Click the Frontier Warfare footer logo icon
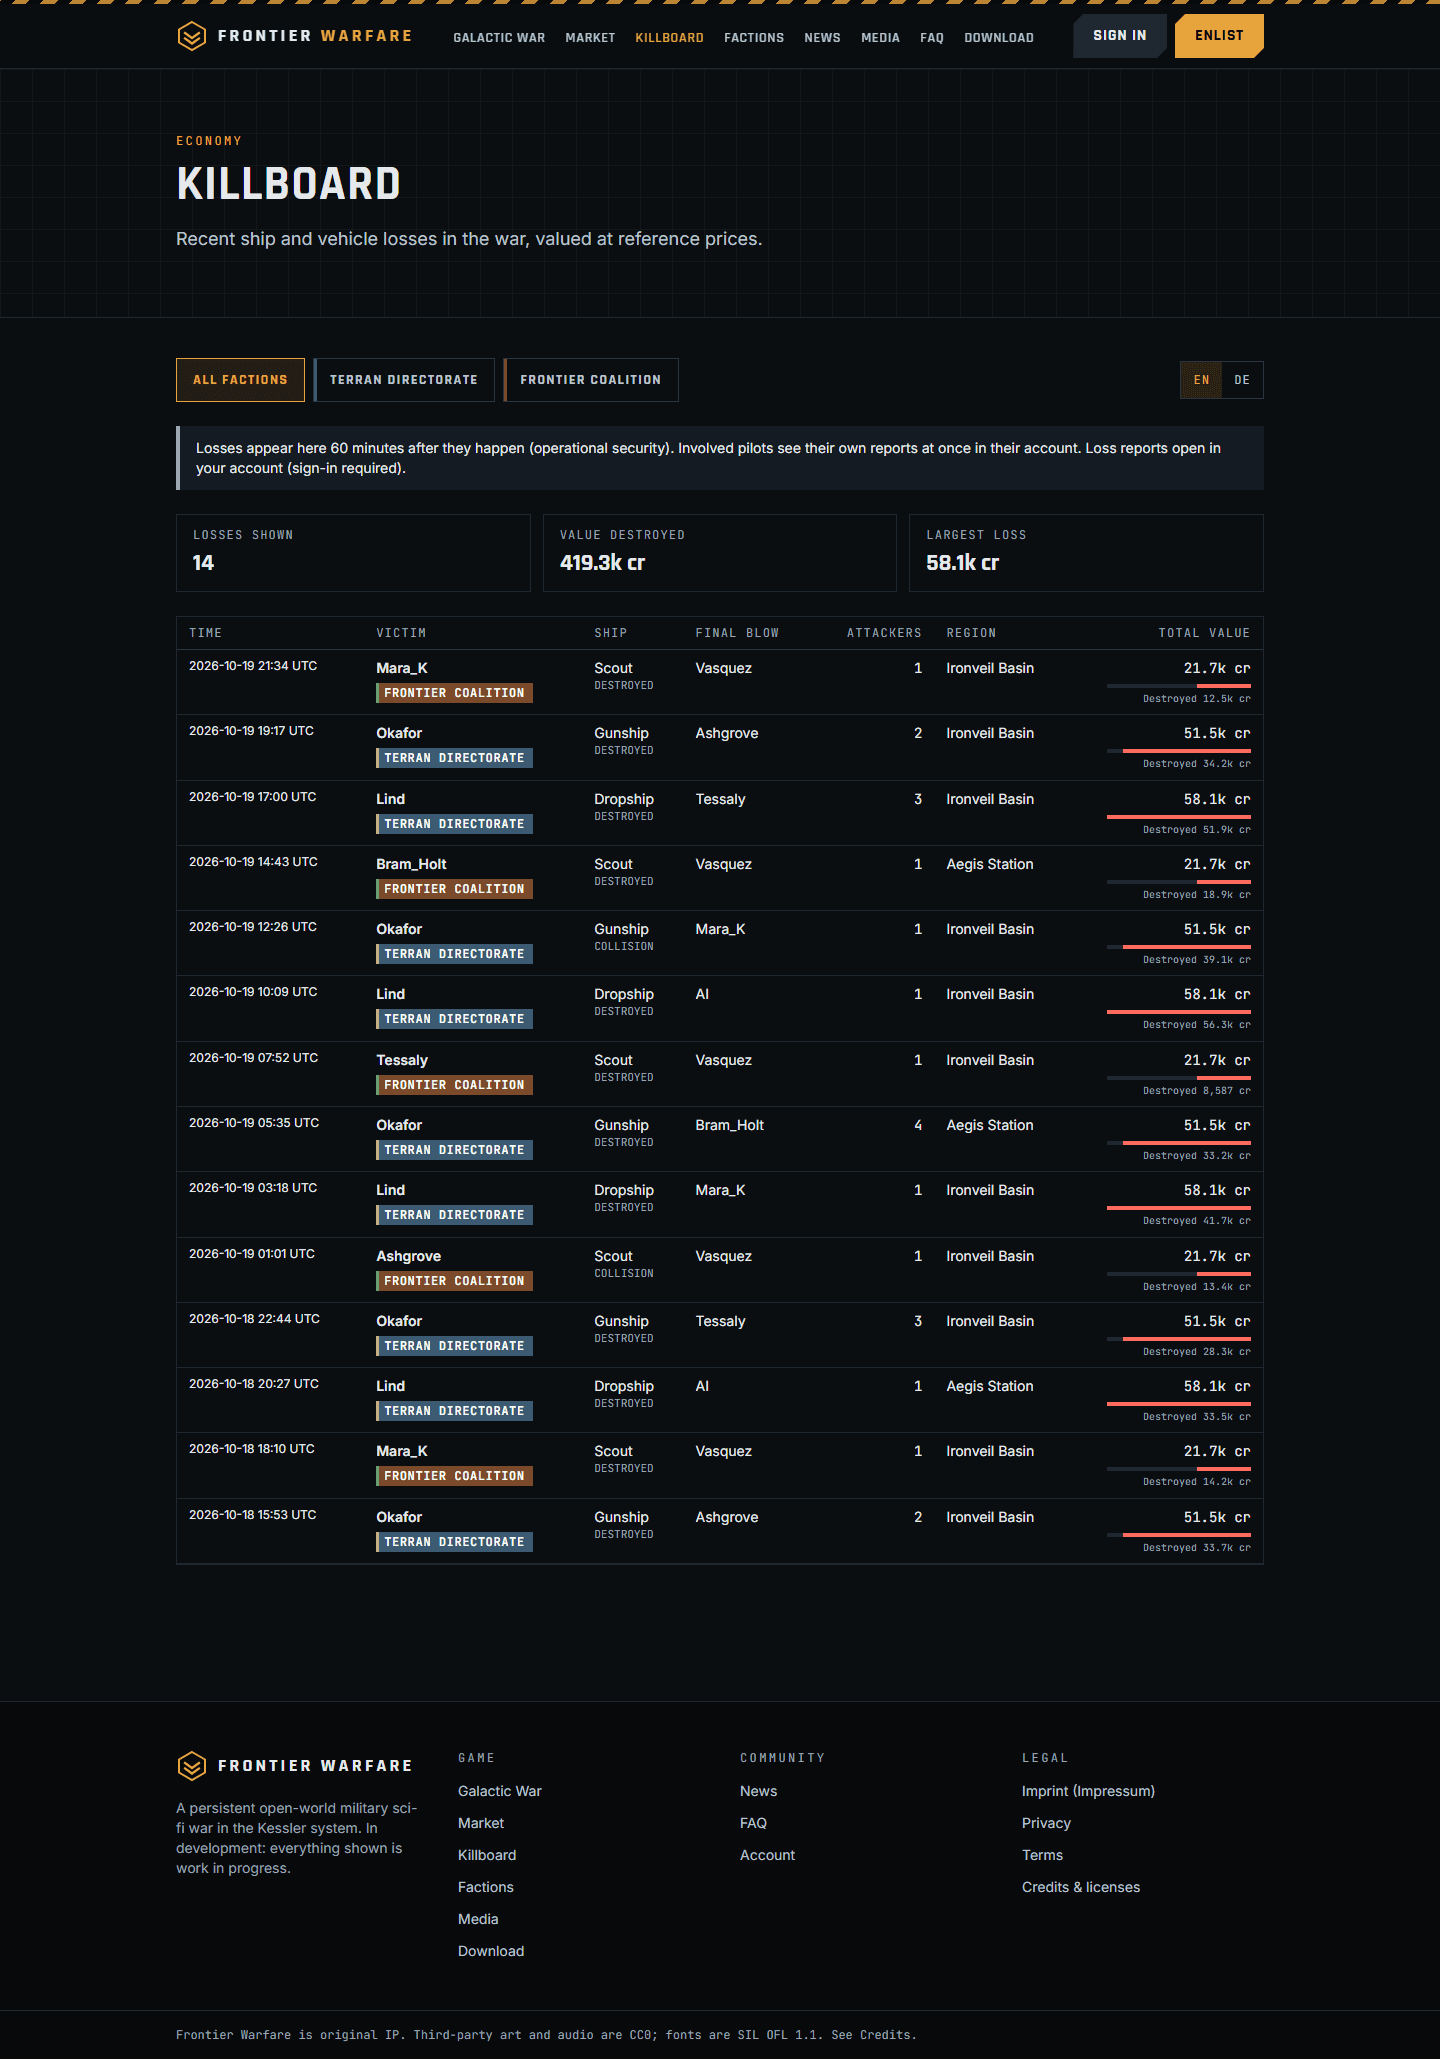This screenshot has width=1440, height=2059. pos(191,1766)
